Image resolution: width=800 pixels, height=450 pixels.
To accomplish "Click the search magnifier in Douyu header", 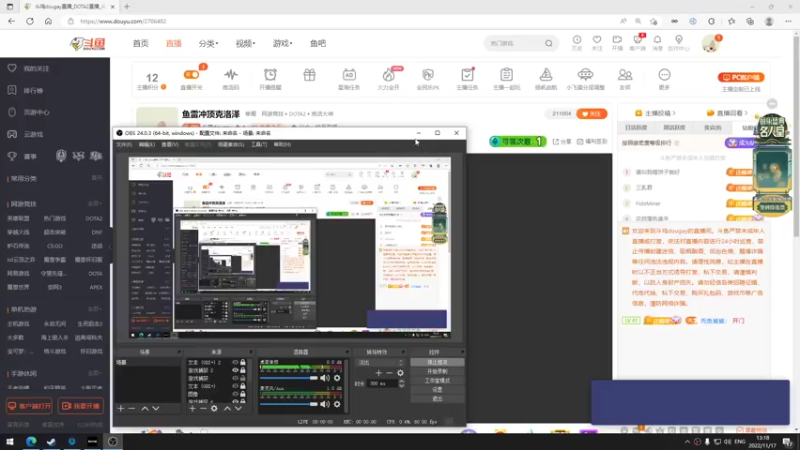I will (x=548, y=43).
